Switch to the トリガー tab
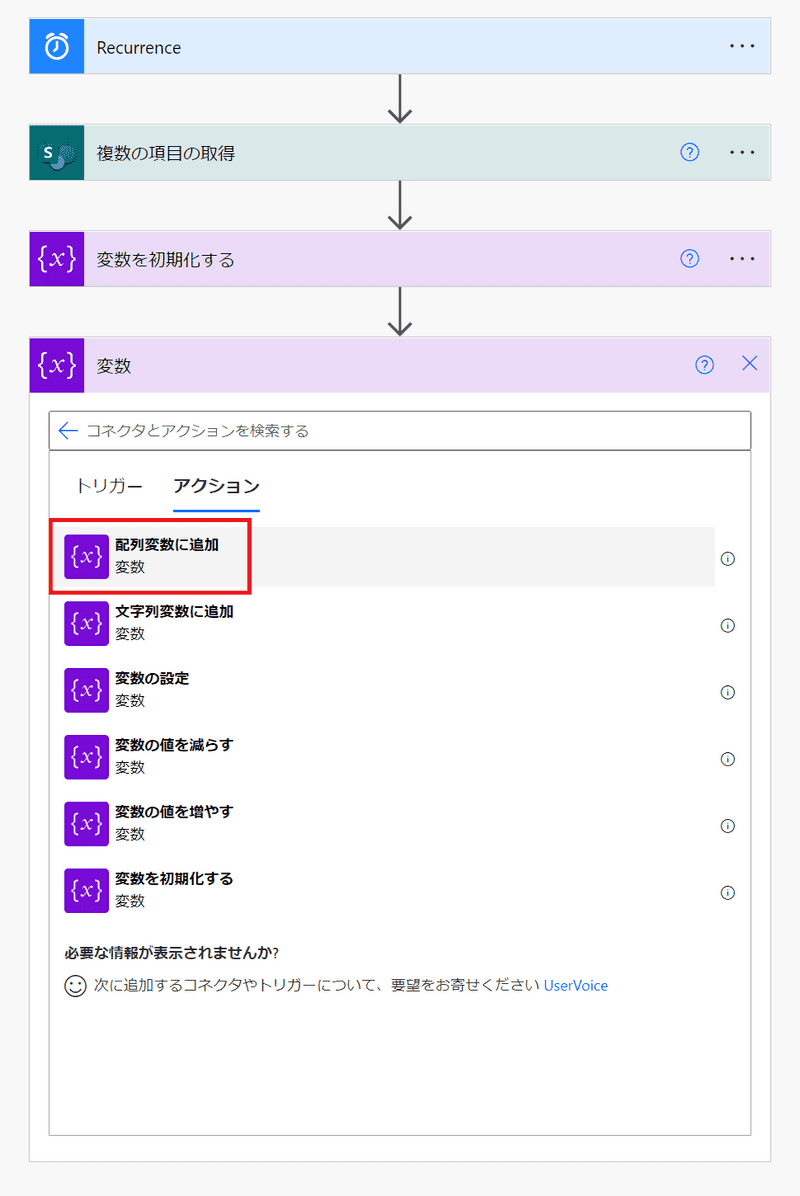Image resolution: width=800 pixels, height=1196 pixels. [109, 487]
